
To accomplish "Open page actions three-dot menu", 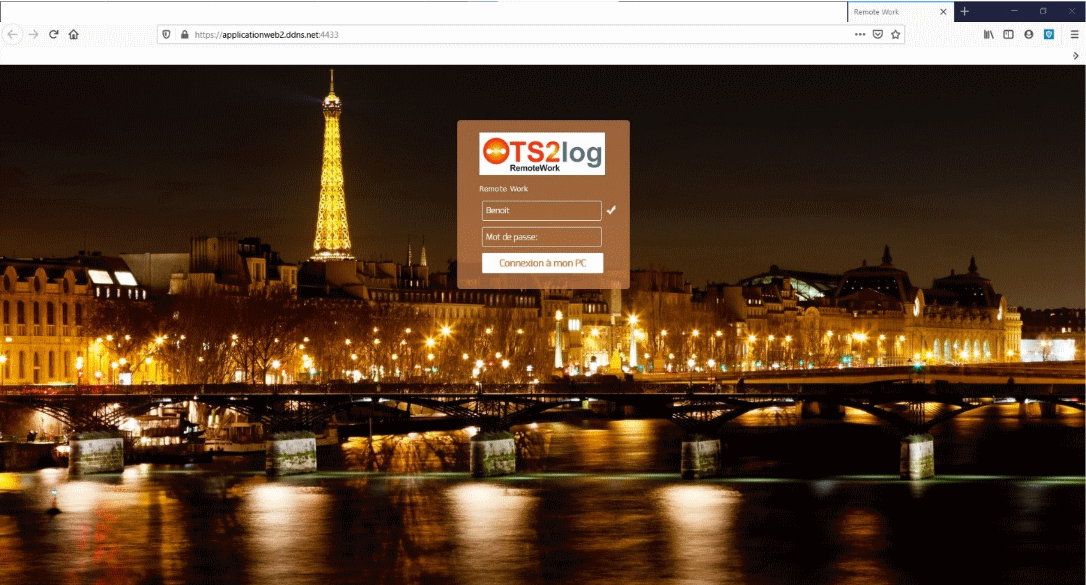I will point(860,34).
